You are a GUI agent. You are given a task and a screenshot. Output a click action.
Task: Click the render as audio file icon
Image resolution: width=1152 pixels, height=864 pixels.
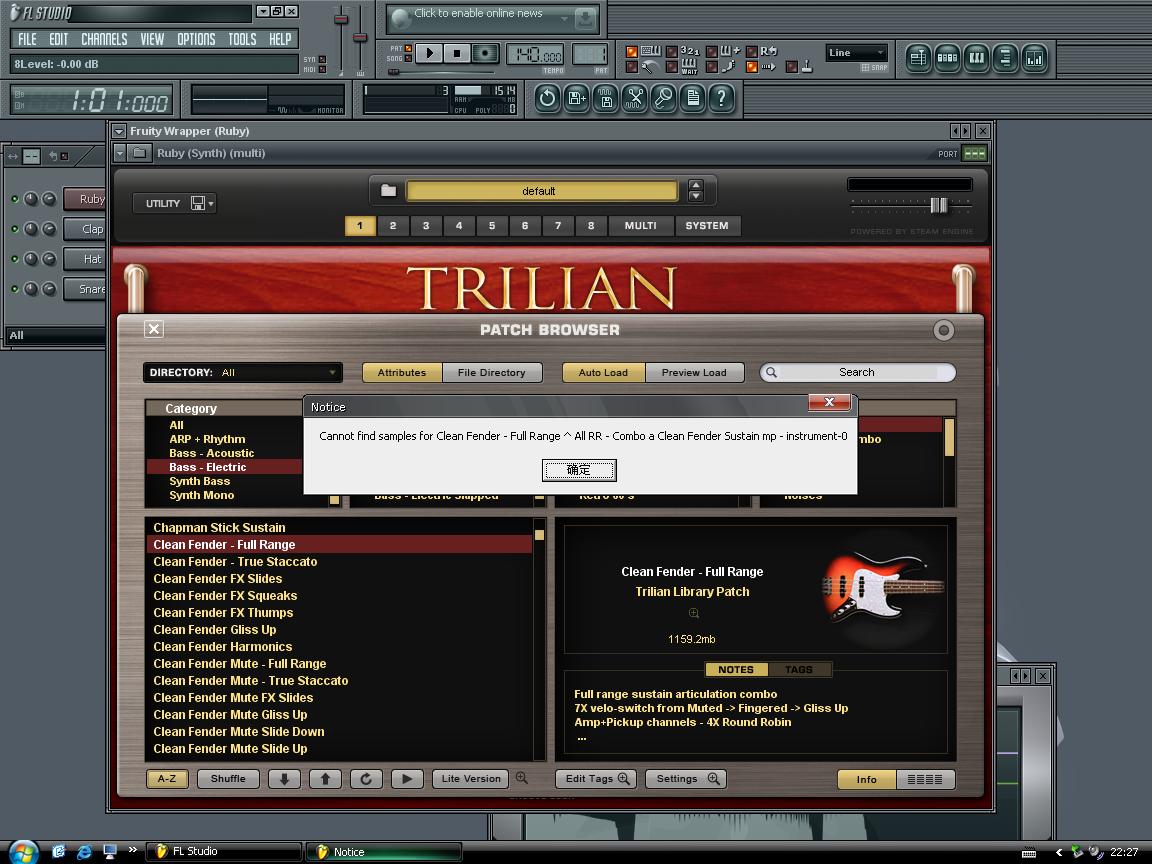click(x=605, y=98)
